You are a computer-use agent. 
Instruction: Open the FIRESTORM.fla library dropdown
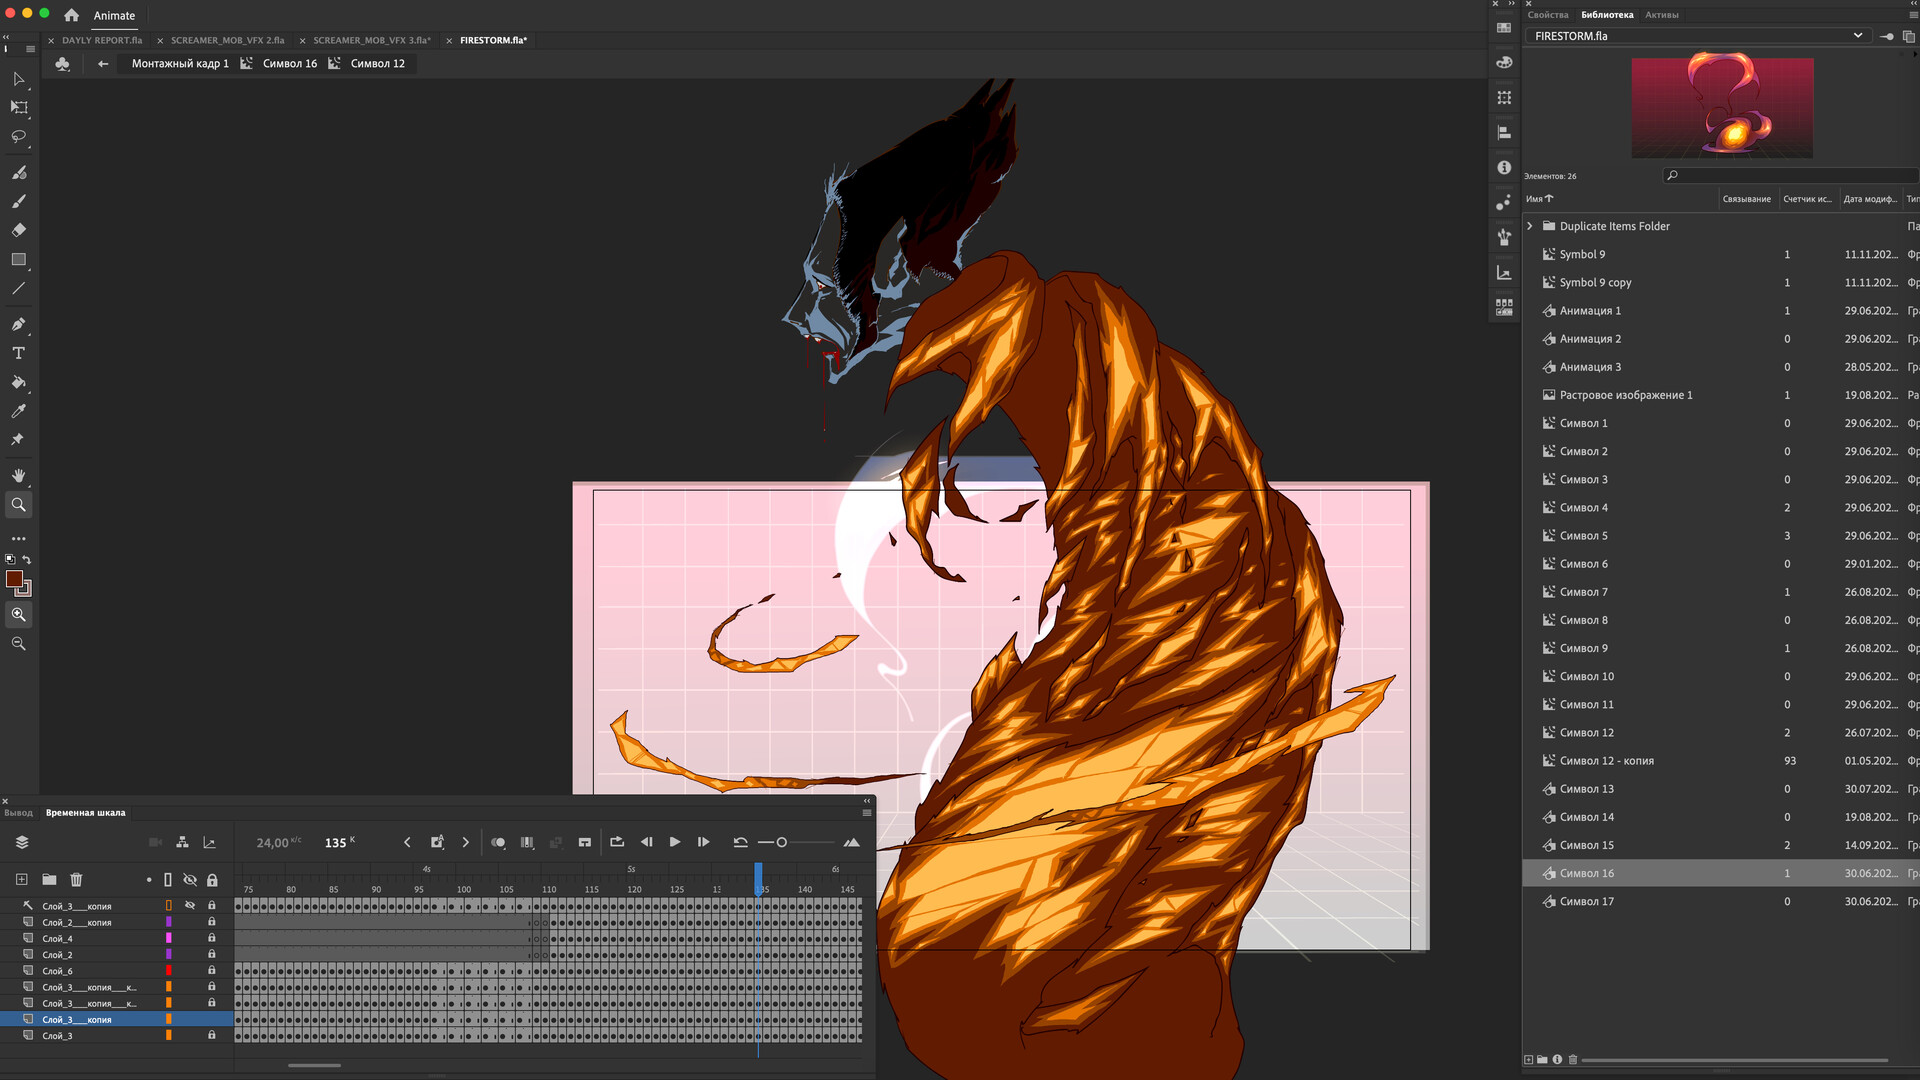click(x=1857, y=36)
